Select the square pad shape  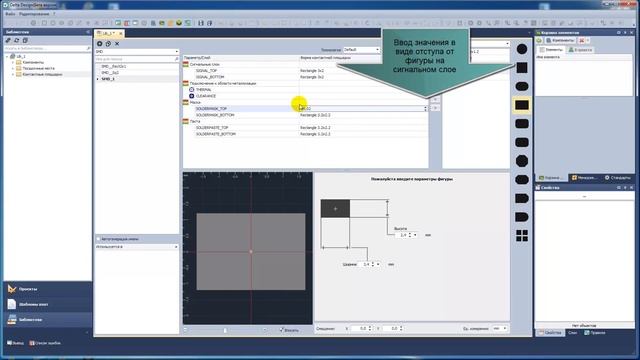tap(522, 68)
